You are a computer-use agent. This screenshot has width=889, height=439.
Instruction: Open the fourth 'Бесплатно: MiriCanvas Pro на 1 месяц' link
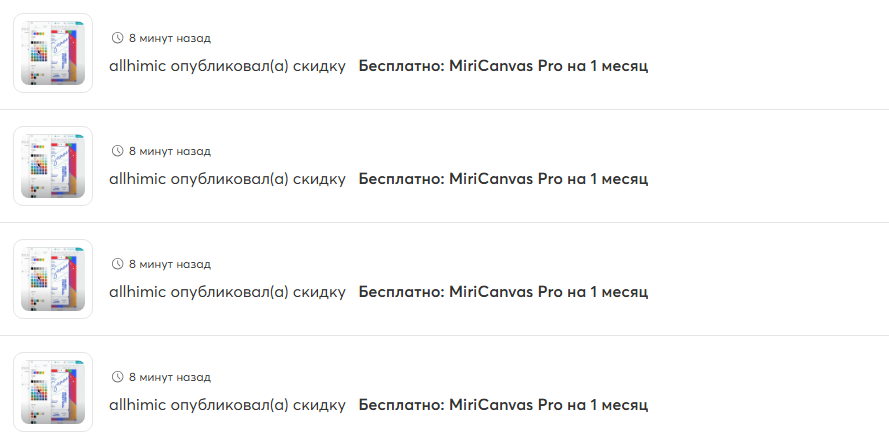tap(503, 405)
